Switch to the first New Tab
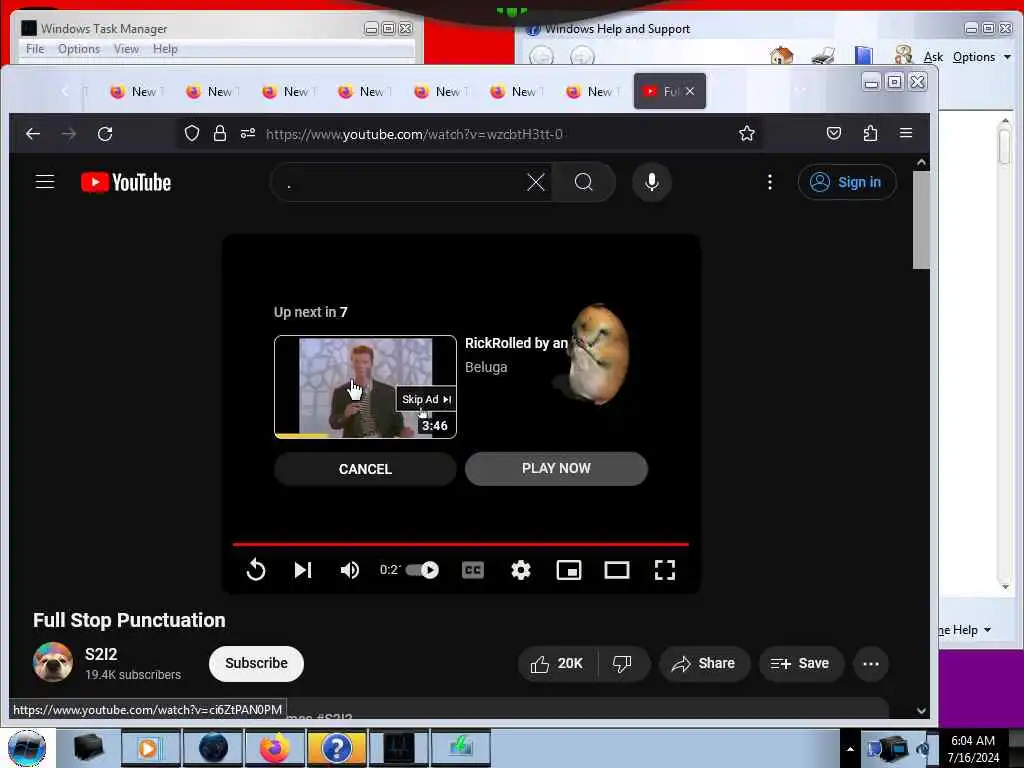 [x=136, y=92]
